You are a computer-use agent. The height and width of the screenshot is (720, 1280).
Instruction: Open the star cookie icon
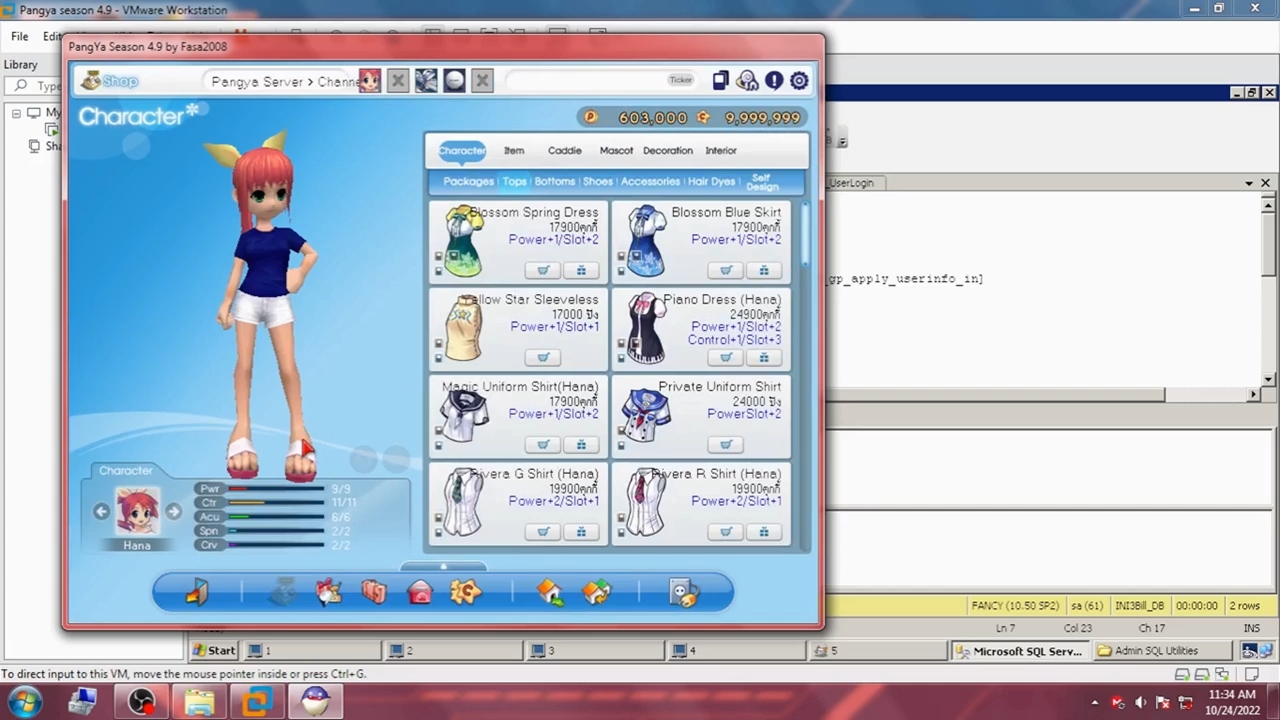466,592
